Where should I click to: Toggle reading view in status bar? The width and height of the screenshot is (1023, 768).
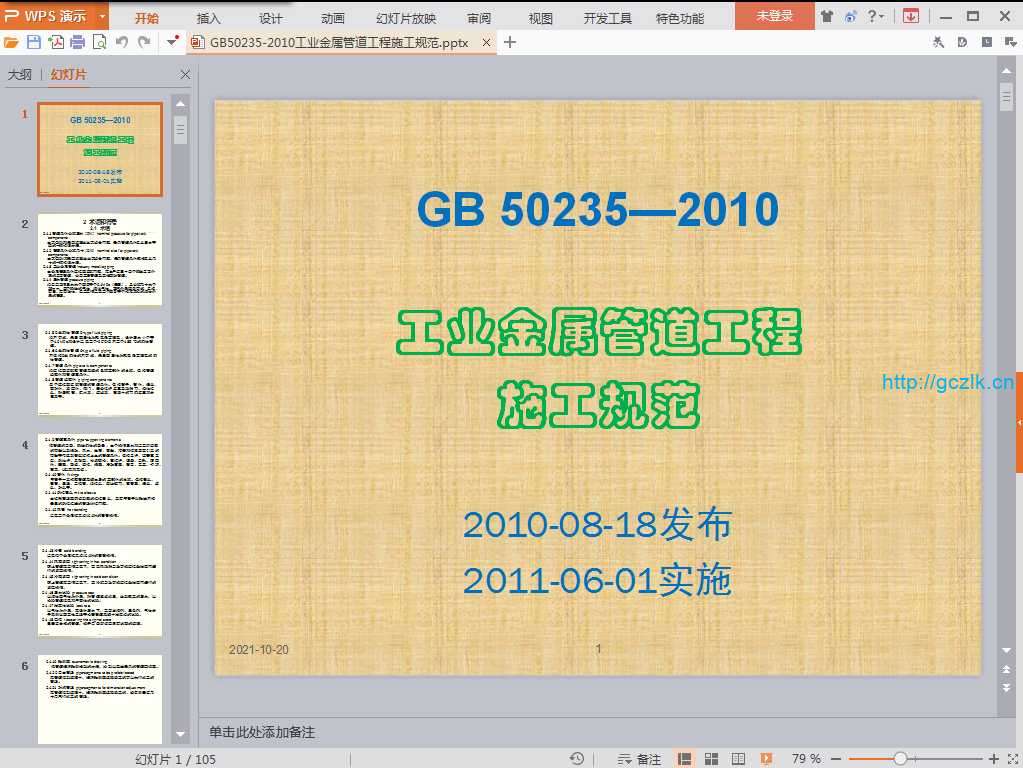pos(737,759)
